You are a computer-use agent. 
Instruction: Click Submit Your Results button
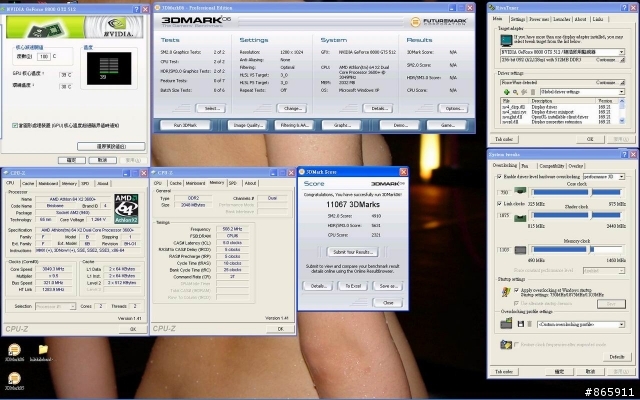[353, 252]
